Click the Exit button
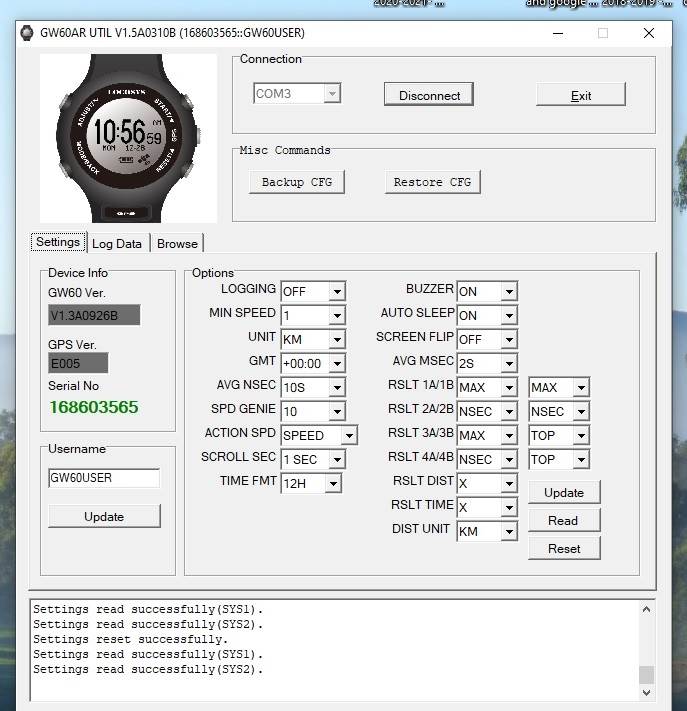The image size is (687, 711). [x=580, y=95]
